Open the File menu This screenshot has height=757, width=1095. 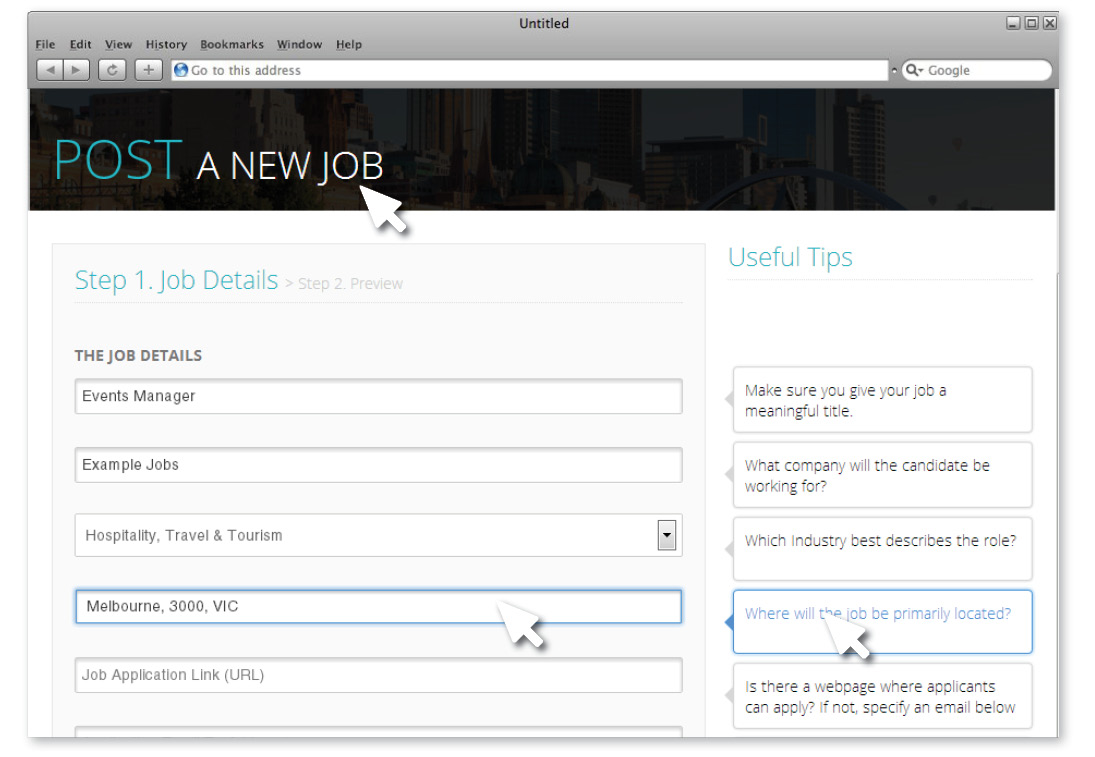coord(45,44)
